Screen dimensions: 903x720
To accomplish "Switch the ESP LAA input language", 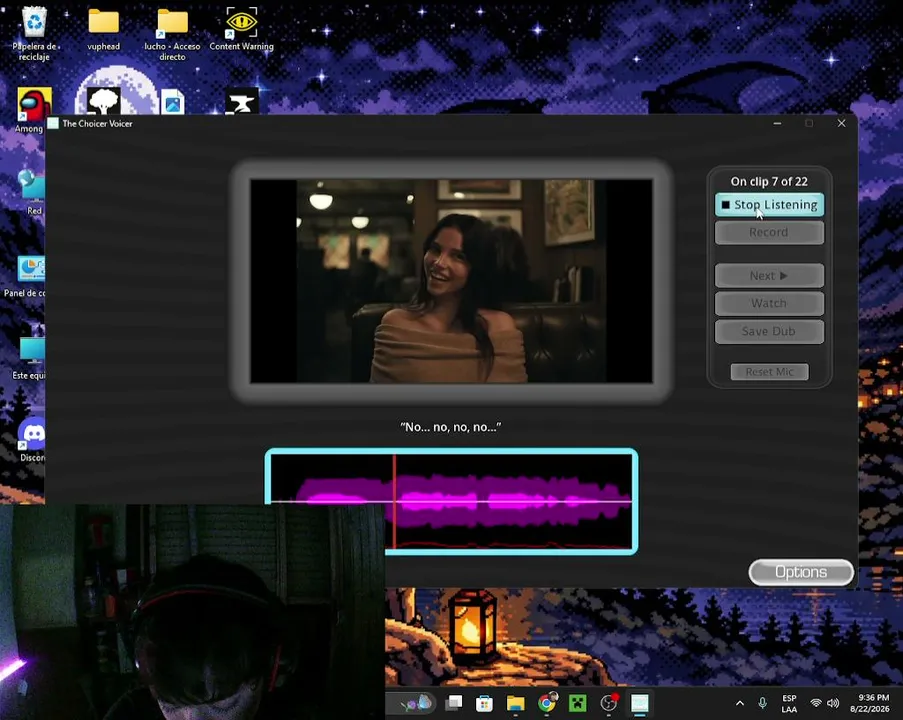I will tap(790, 703).
